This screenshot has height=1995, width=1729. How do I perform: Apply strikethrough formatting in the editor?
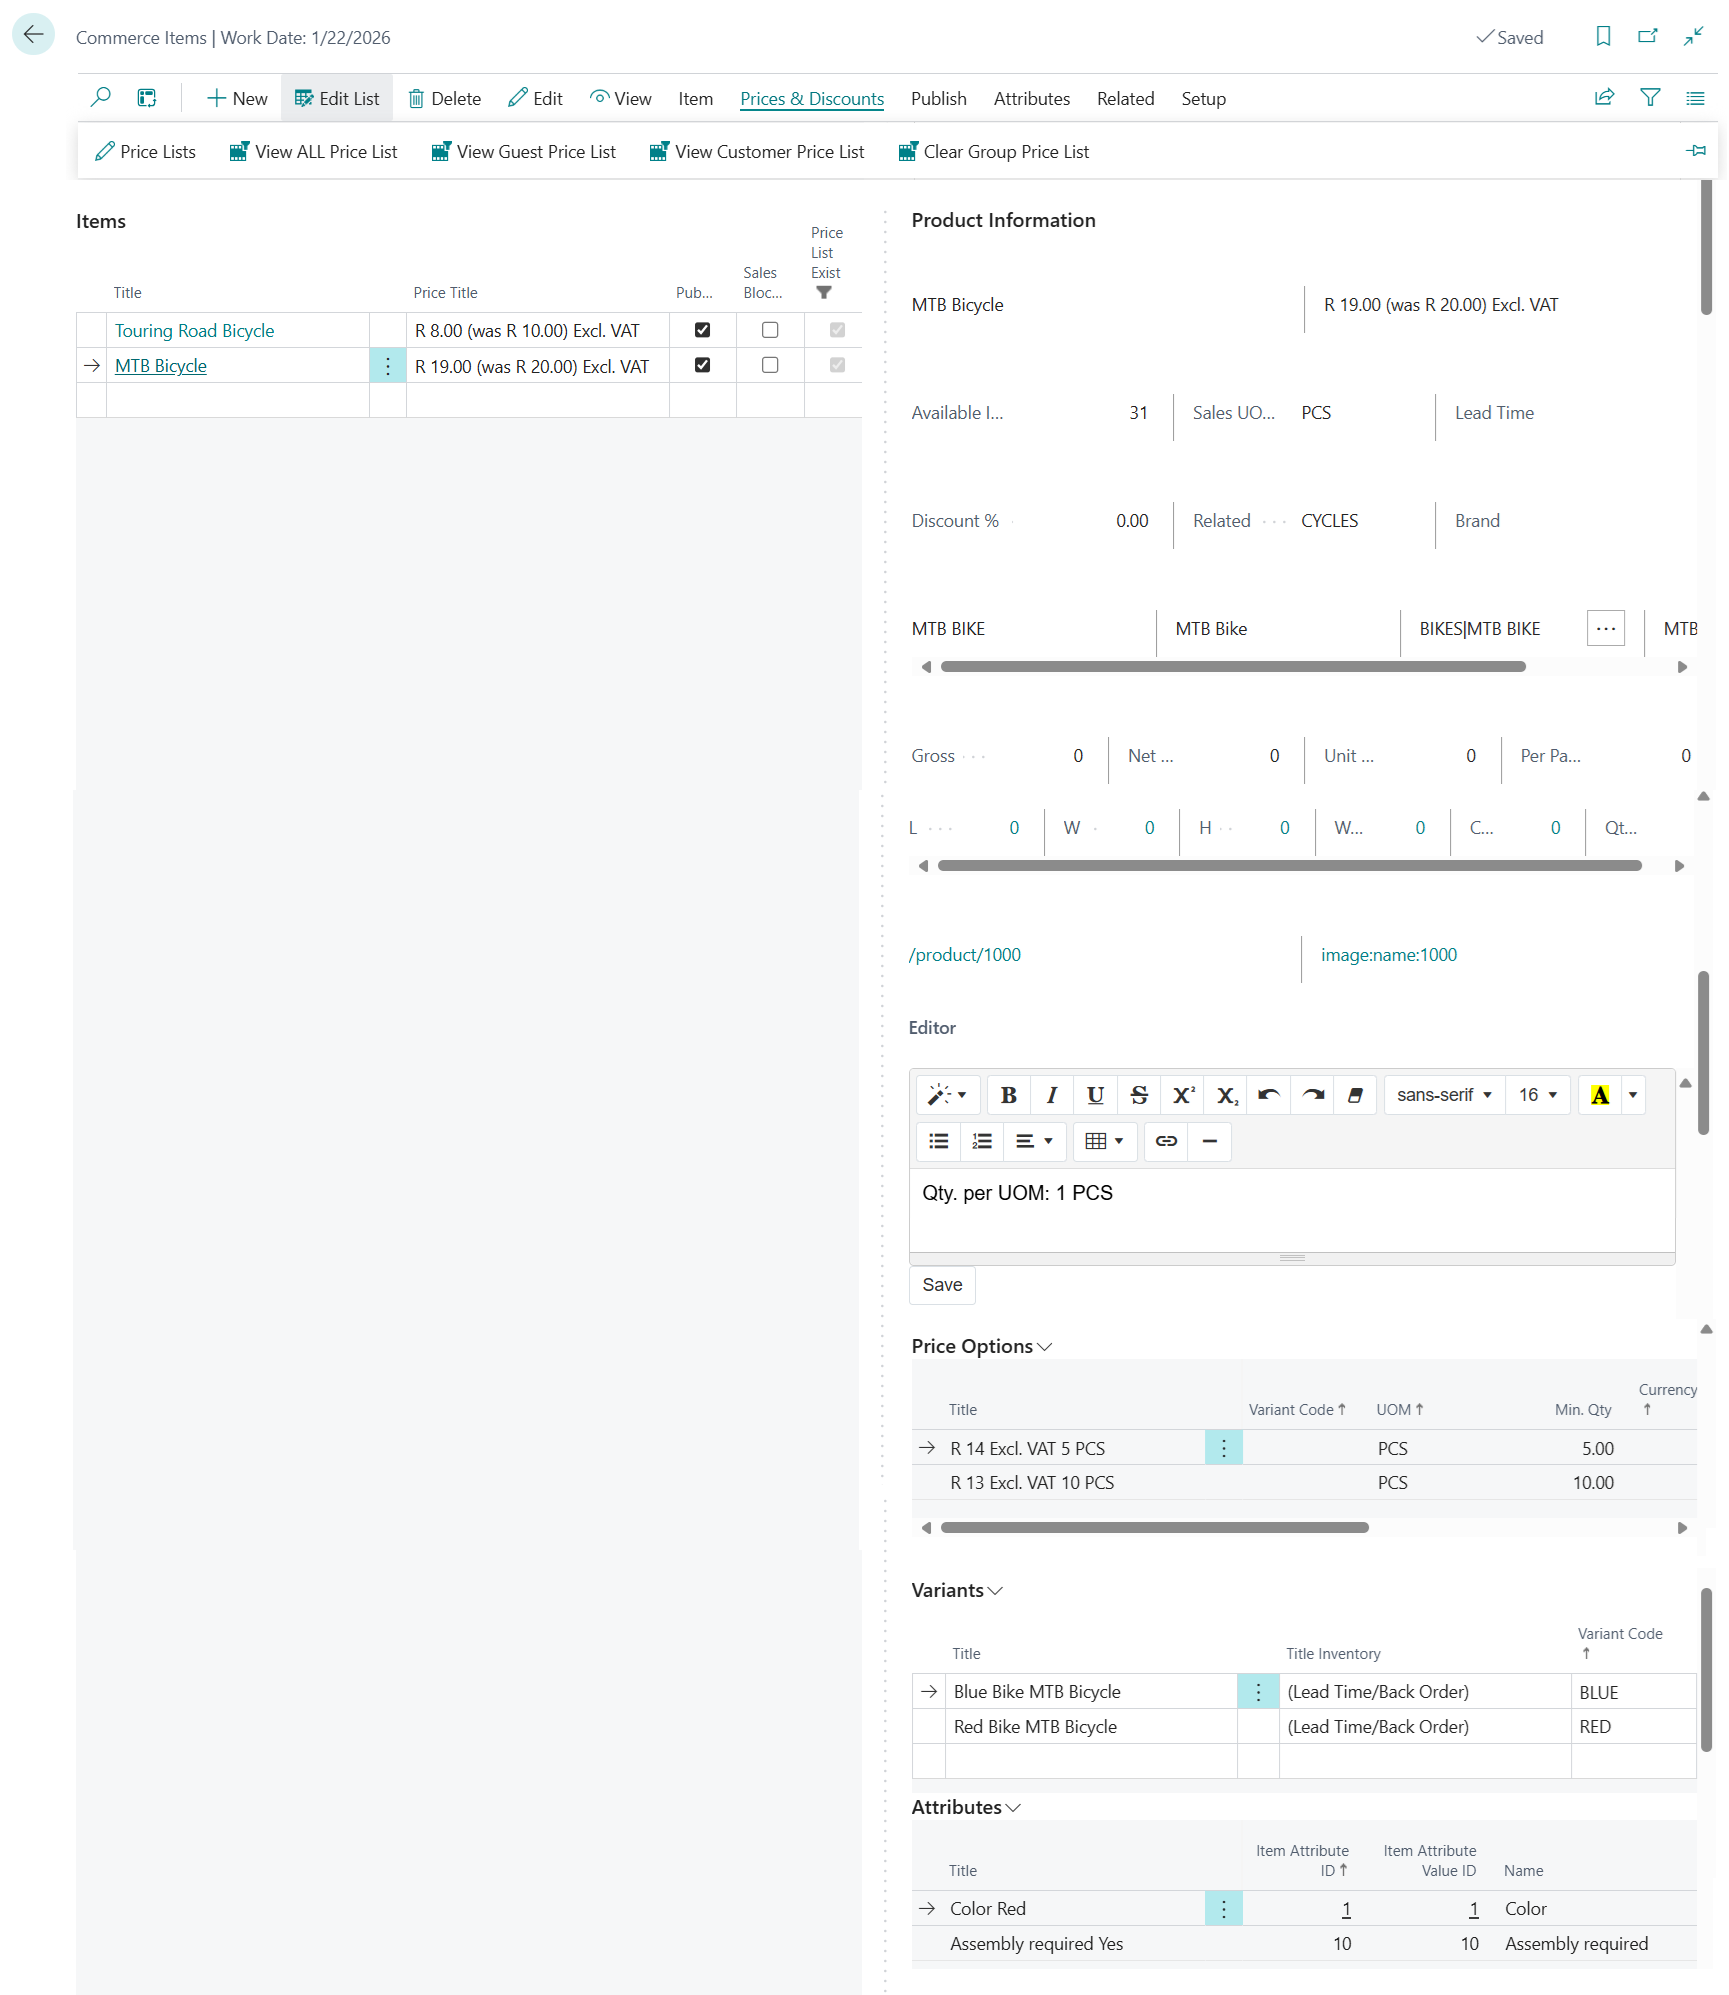click(x=1138, y=1094)
